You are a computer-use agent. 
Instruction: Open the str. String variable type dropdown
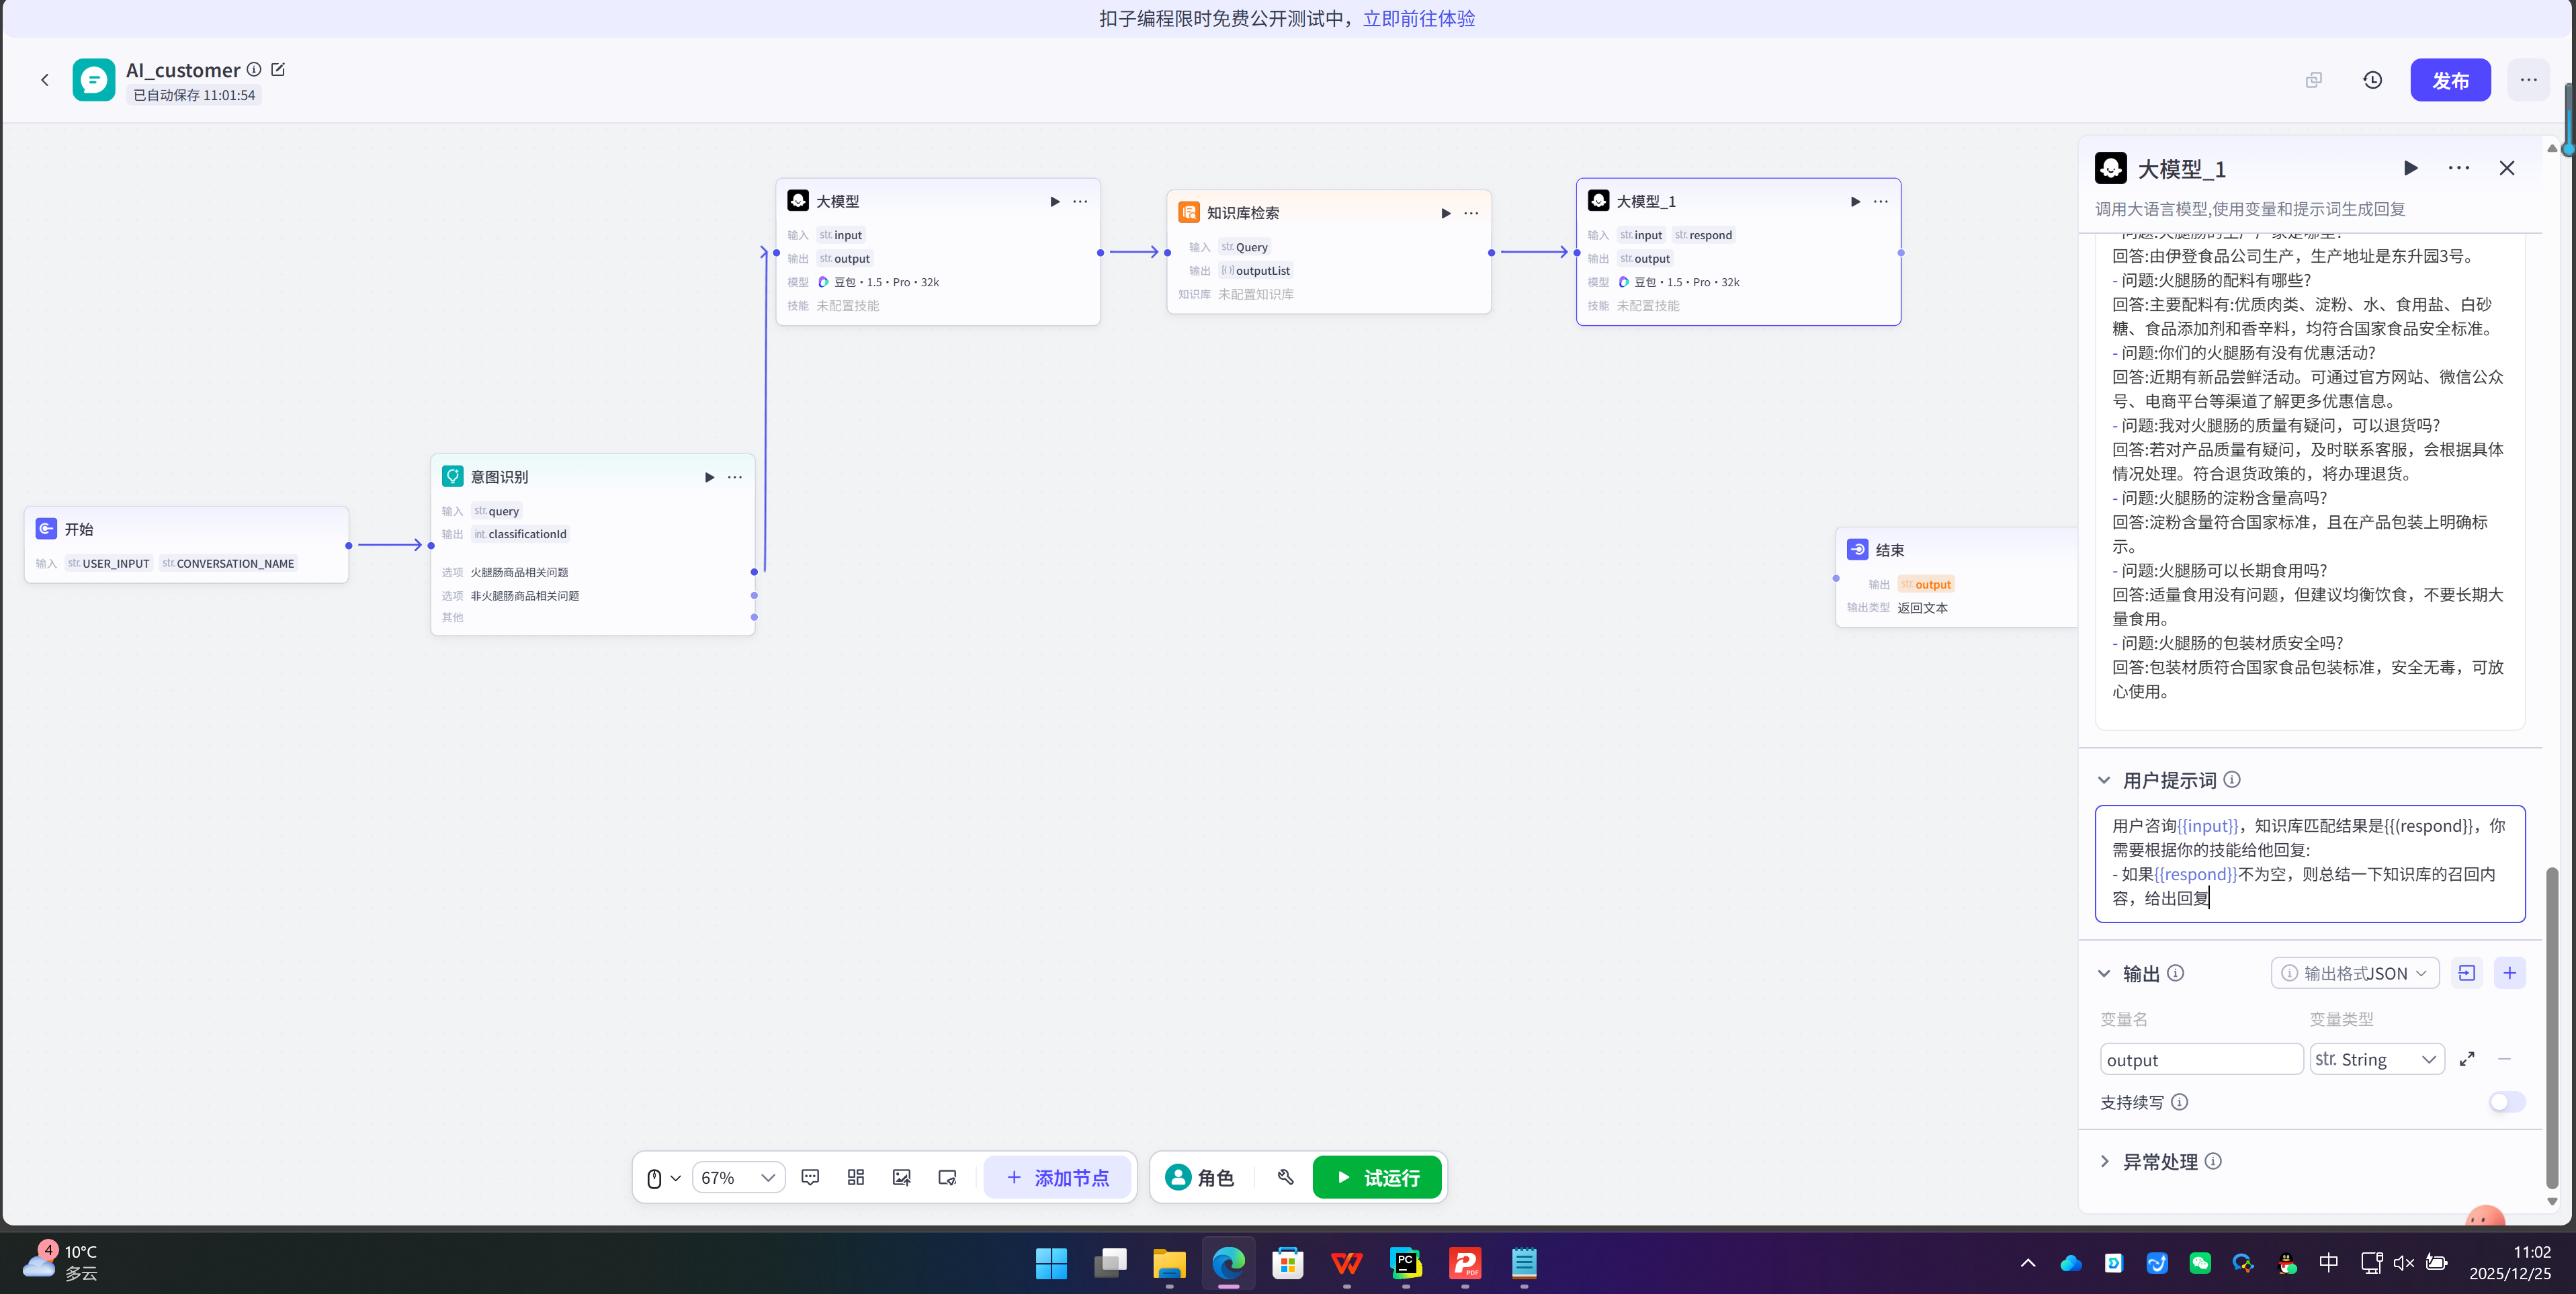(2376, 1059)
